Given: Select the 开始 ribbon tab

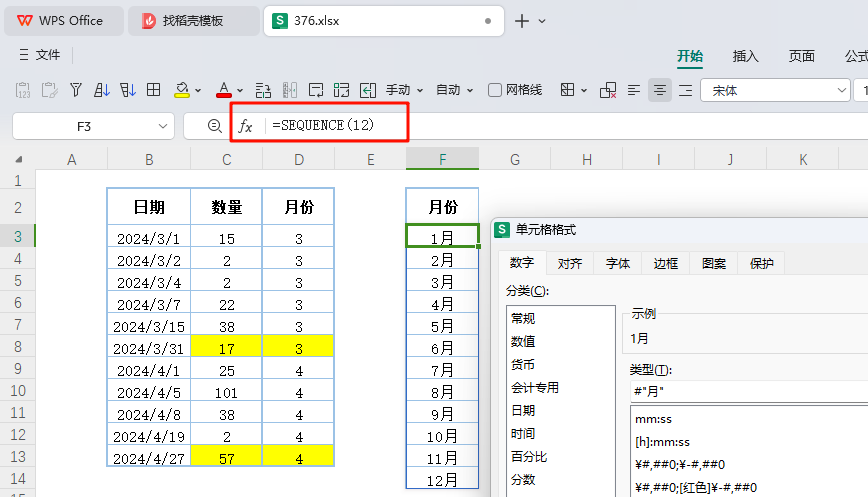Looking at the screenshot, I should coord(690,56).
